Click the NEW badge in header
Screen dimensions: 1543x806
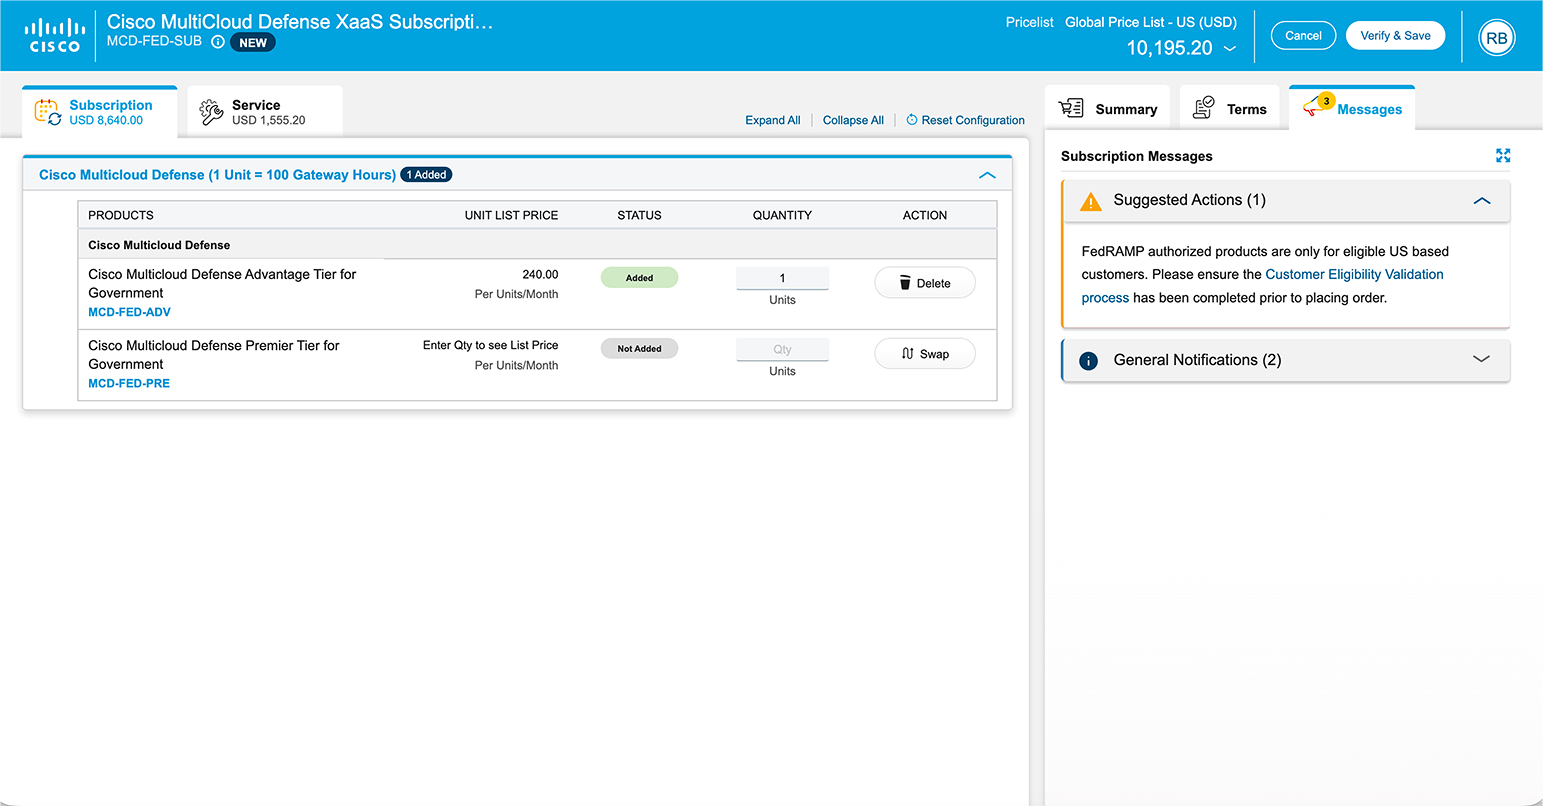[253, 43]
